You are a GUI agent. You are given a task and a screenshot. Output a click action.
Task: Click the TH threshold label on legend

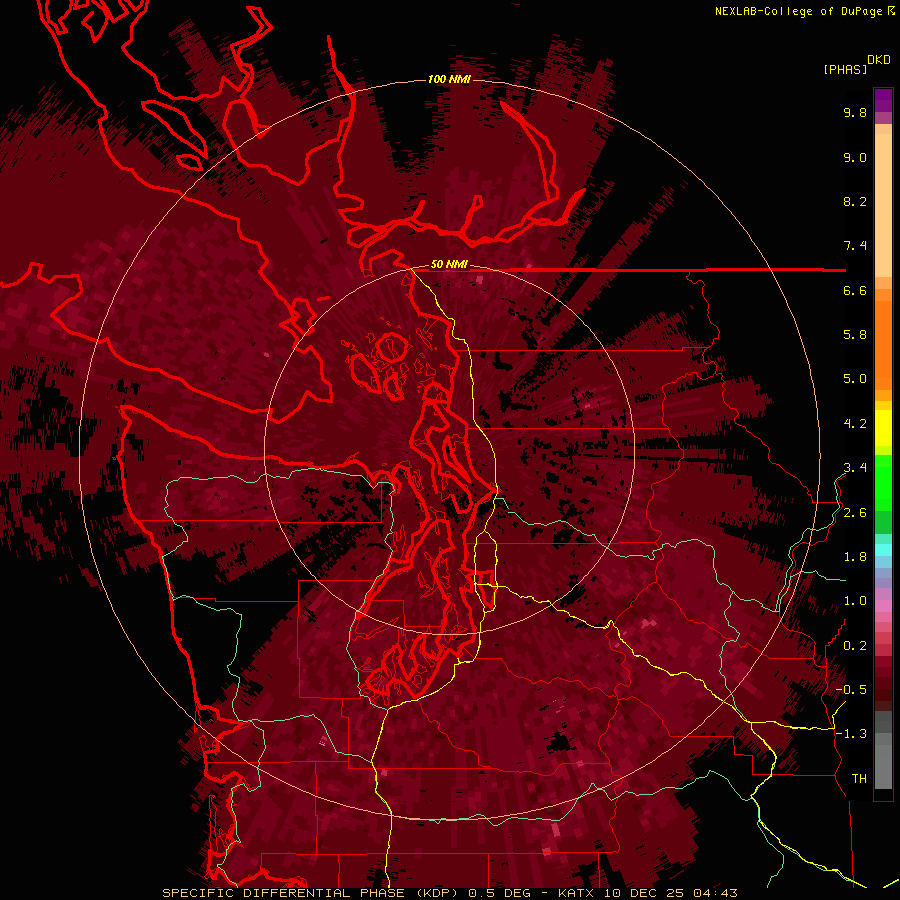[x=859, y=779]
